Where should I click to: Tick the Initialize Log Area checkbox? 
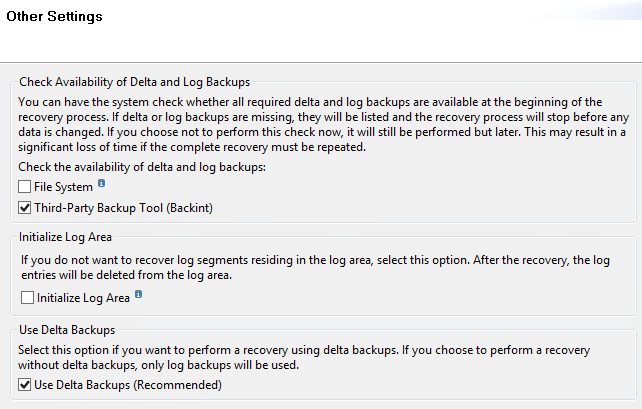[x=25, y=297]
